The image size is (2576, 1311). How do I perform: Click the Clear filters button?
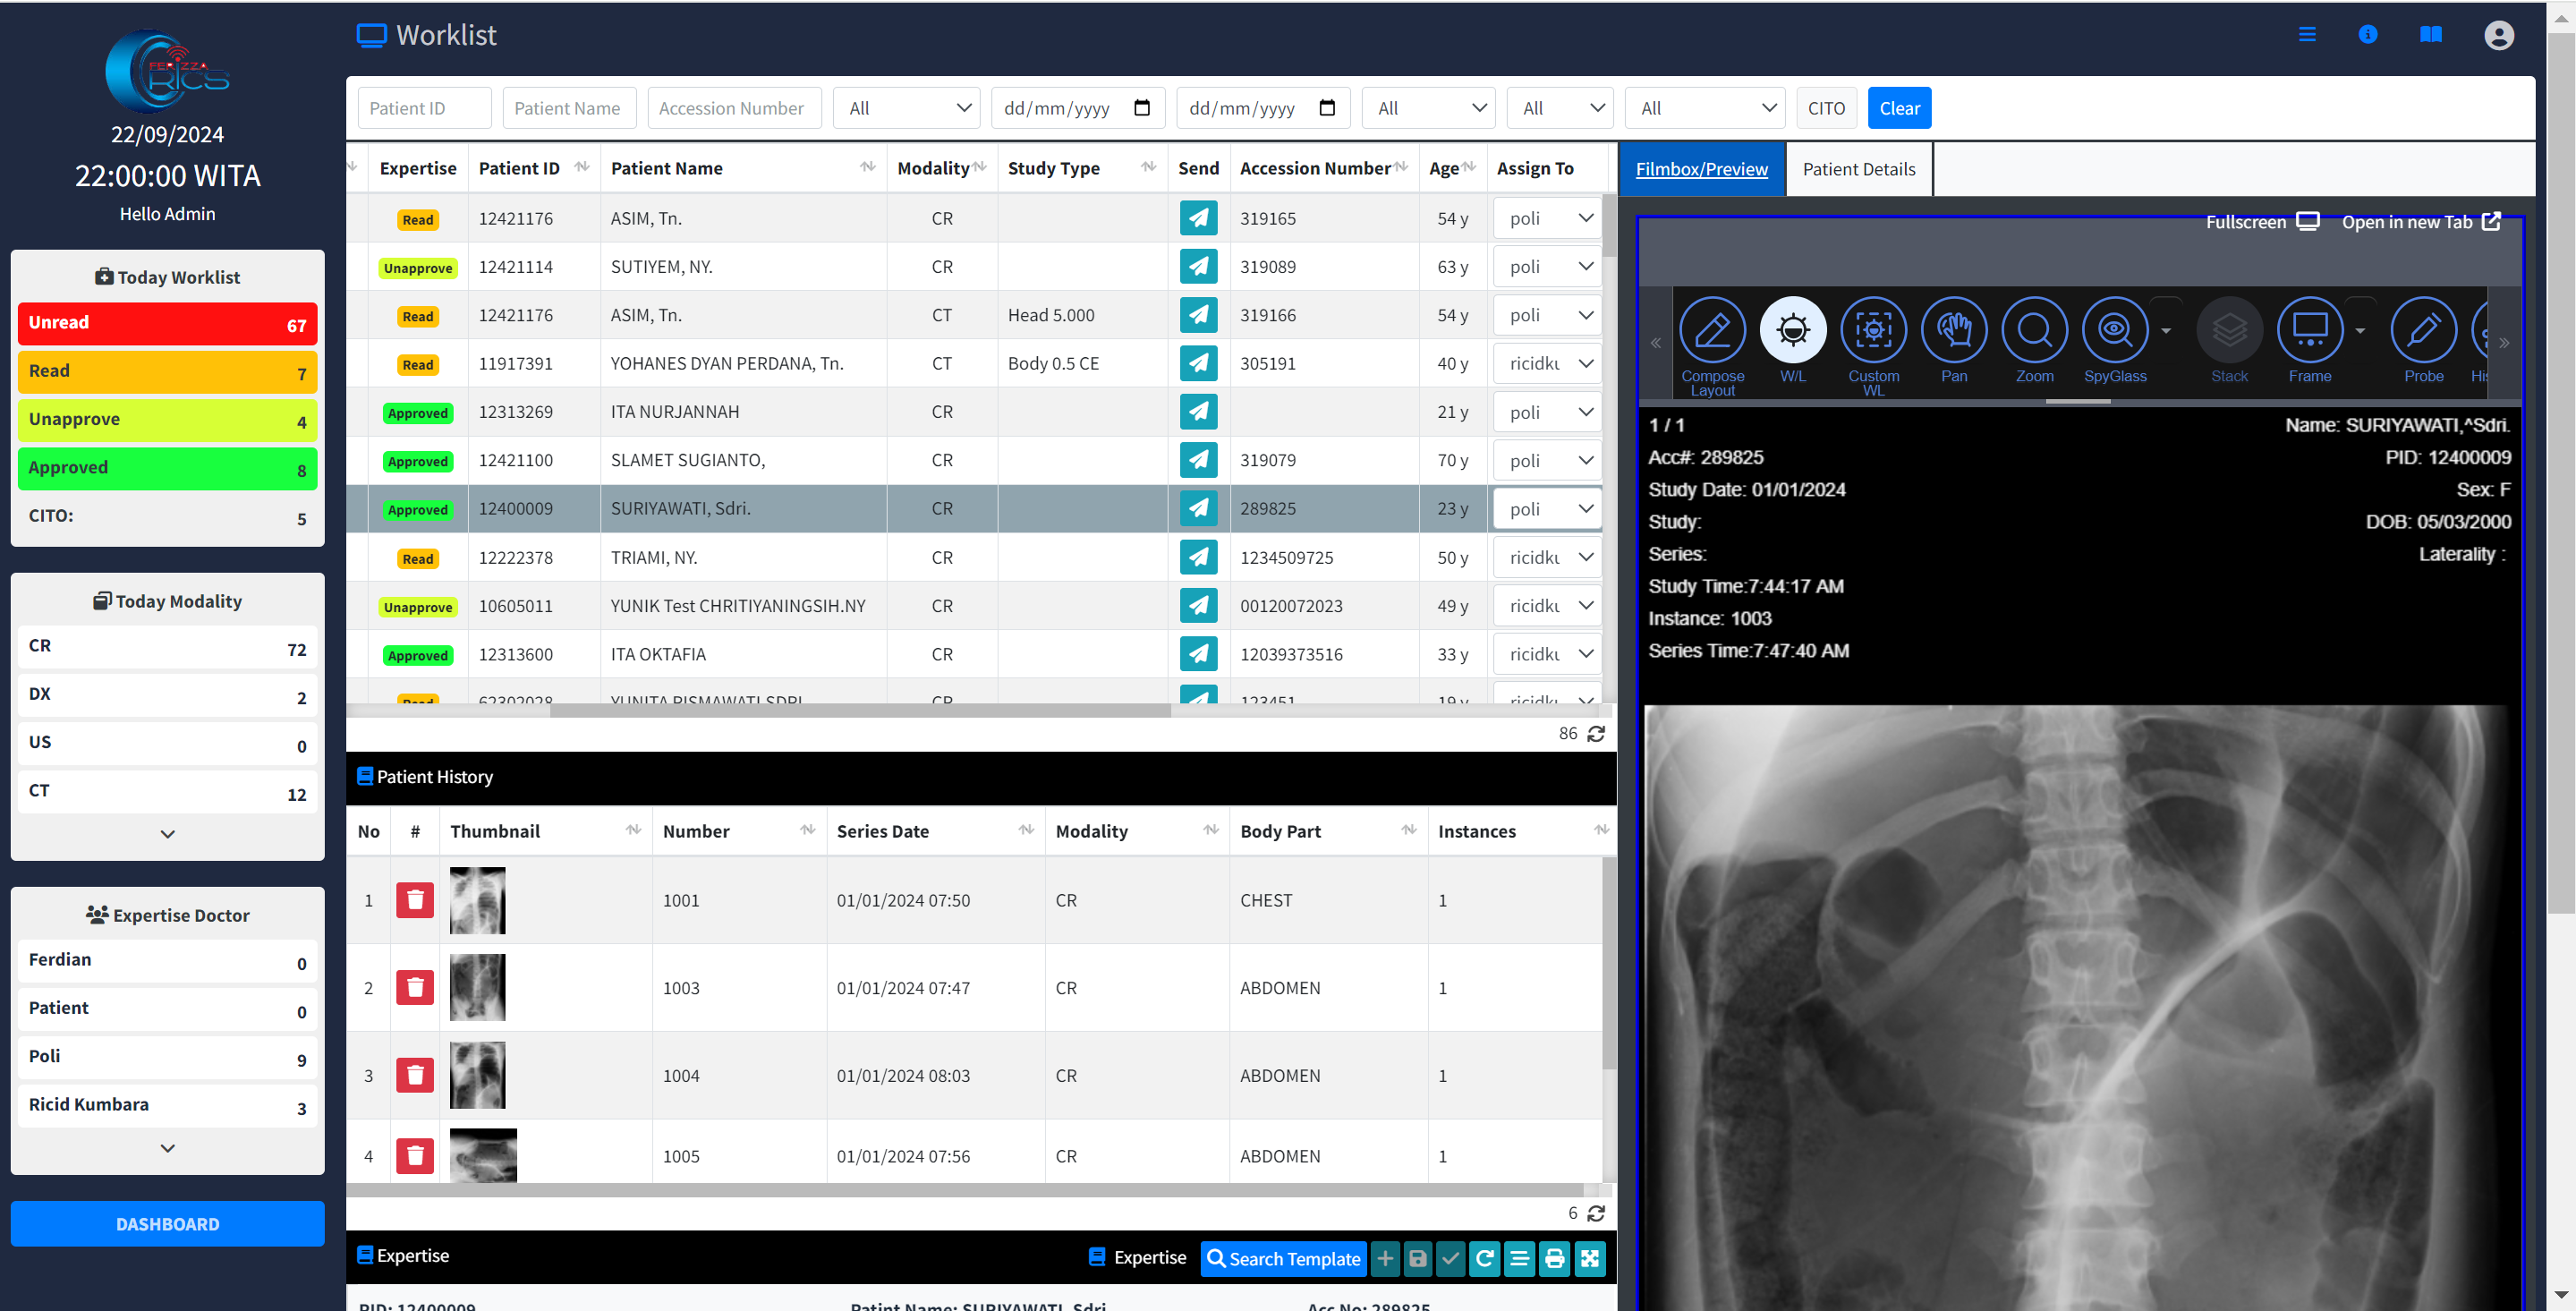pyautogui.click(x=1899, y=108)
